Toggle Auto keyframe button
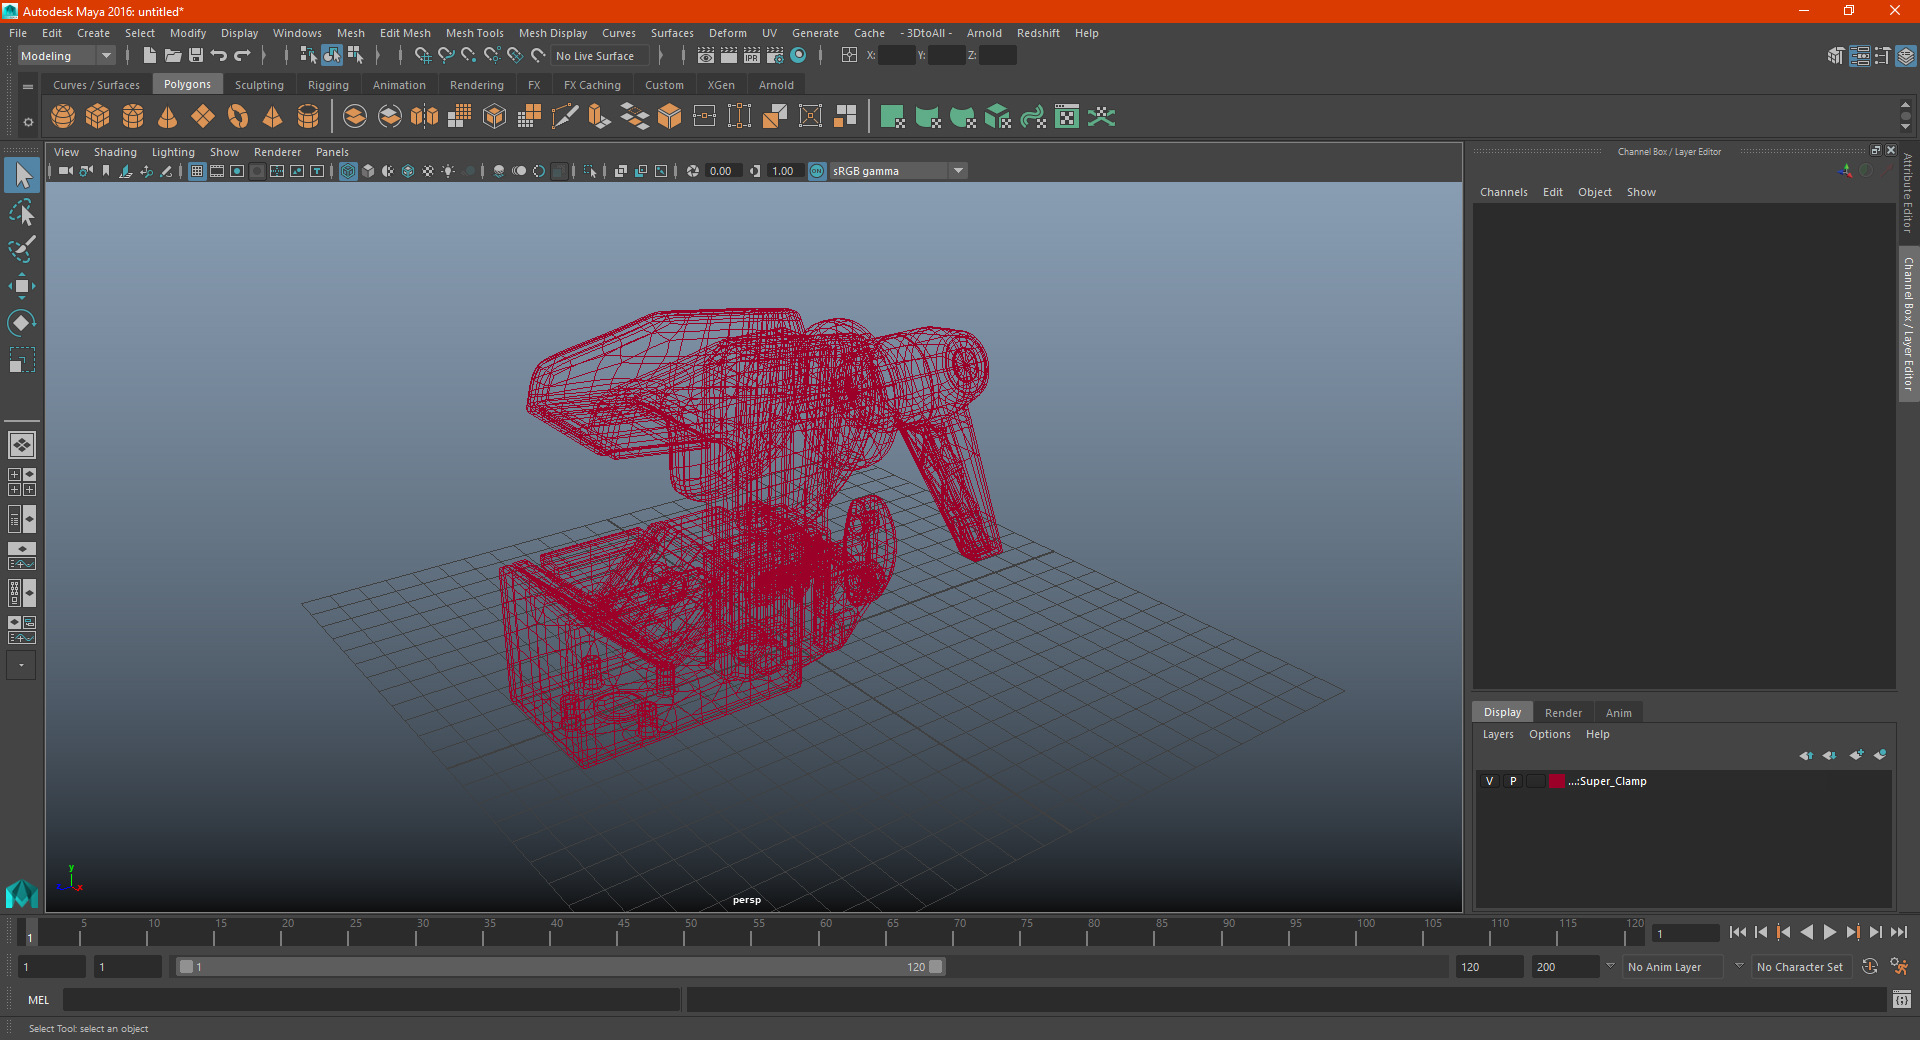This screenshot has height=1040, width=1920. pos(1870,967)
